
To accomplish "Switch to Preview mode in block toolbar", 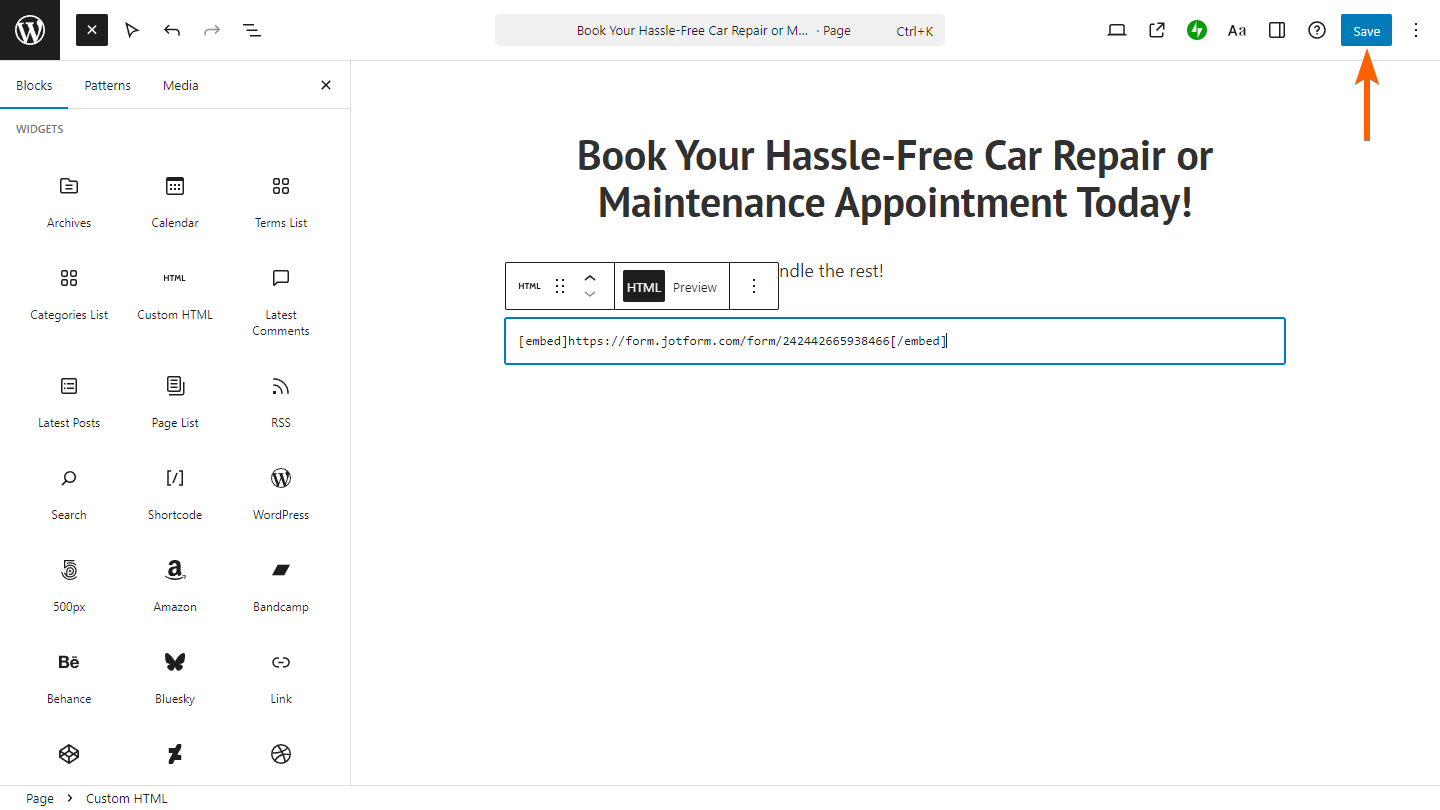I will coord(695,287).
